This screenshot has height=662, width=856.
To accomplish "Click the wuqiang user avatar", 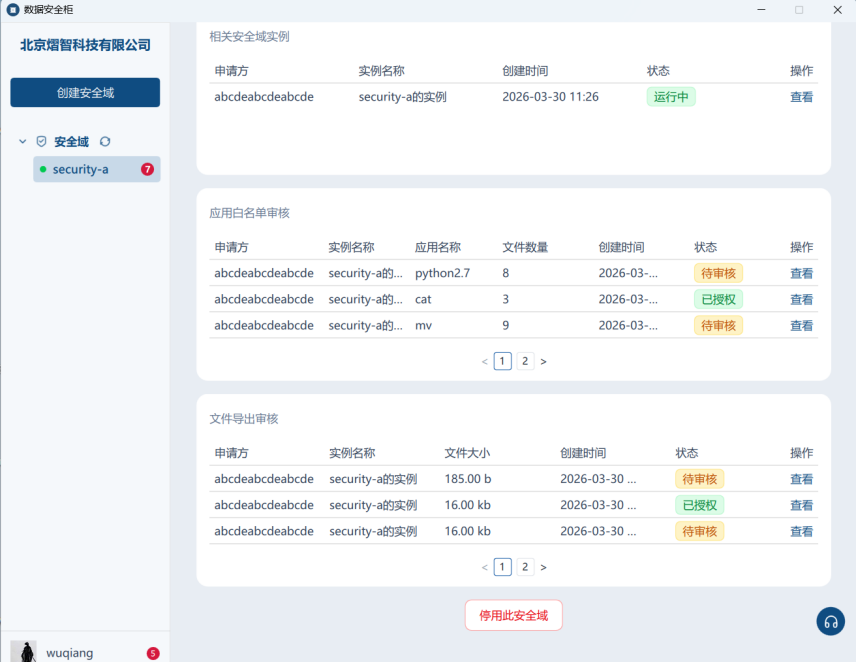I will (x=23, y=652).
